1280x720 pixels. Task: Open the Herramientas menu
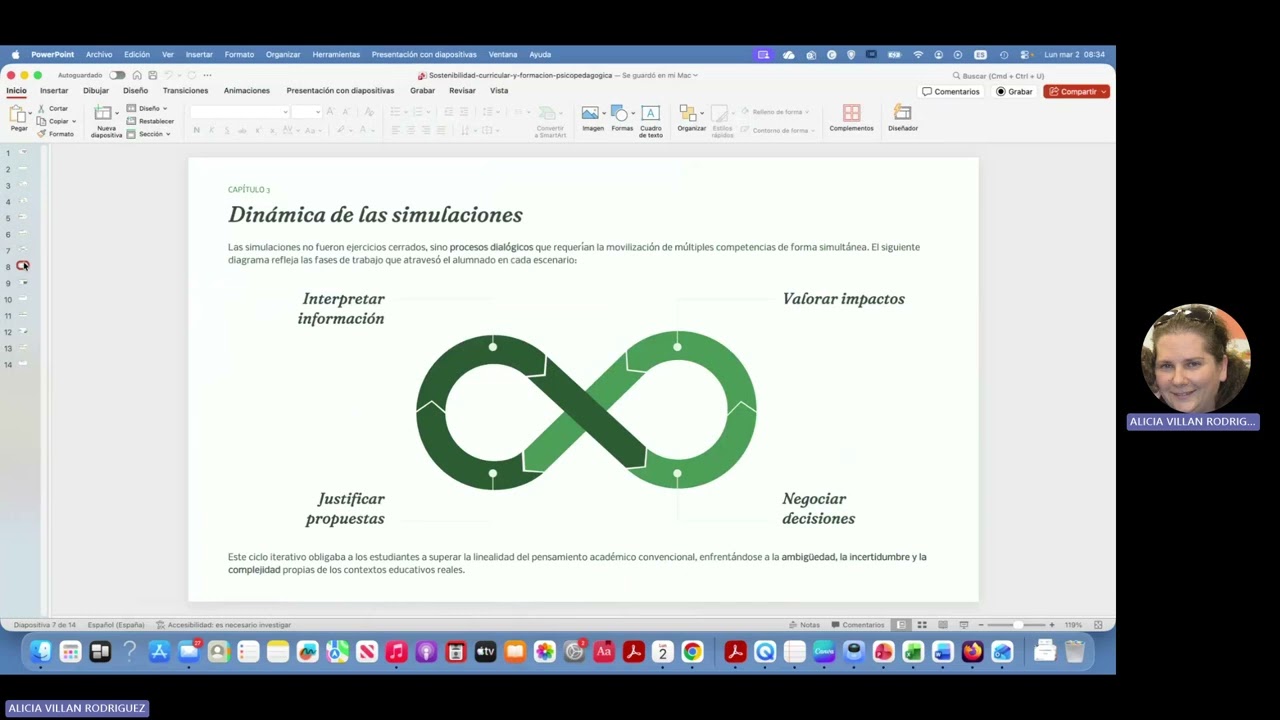(336, 54)
